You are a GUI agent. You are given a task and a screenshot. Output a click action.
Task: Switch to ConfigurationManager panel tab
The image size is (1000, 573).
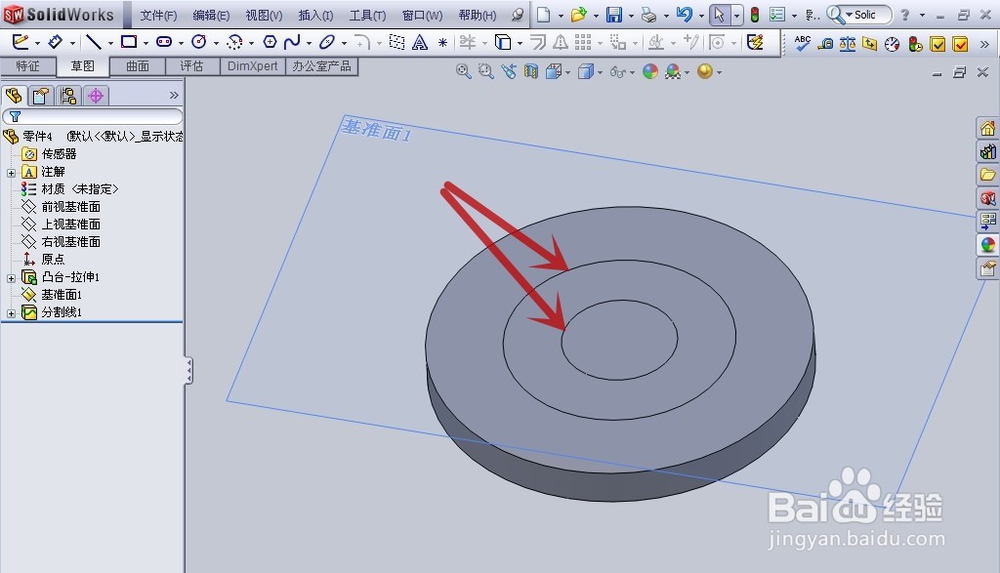(x=68, y=96)
